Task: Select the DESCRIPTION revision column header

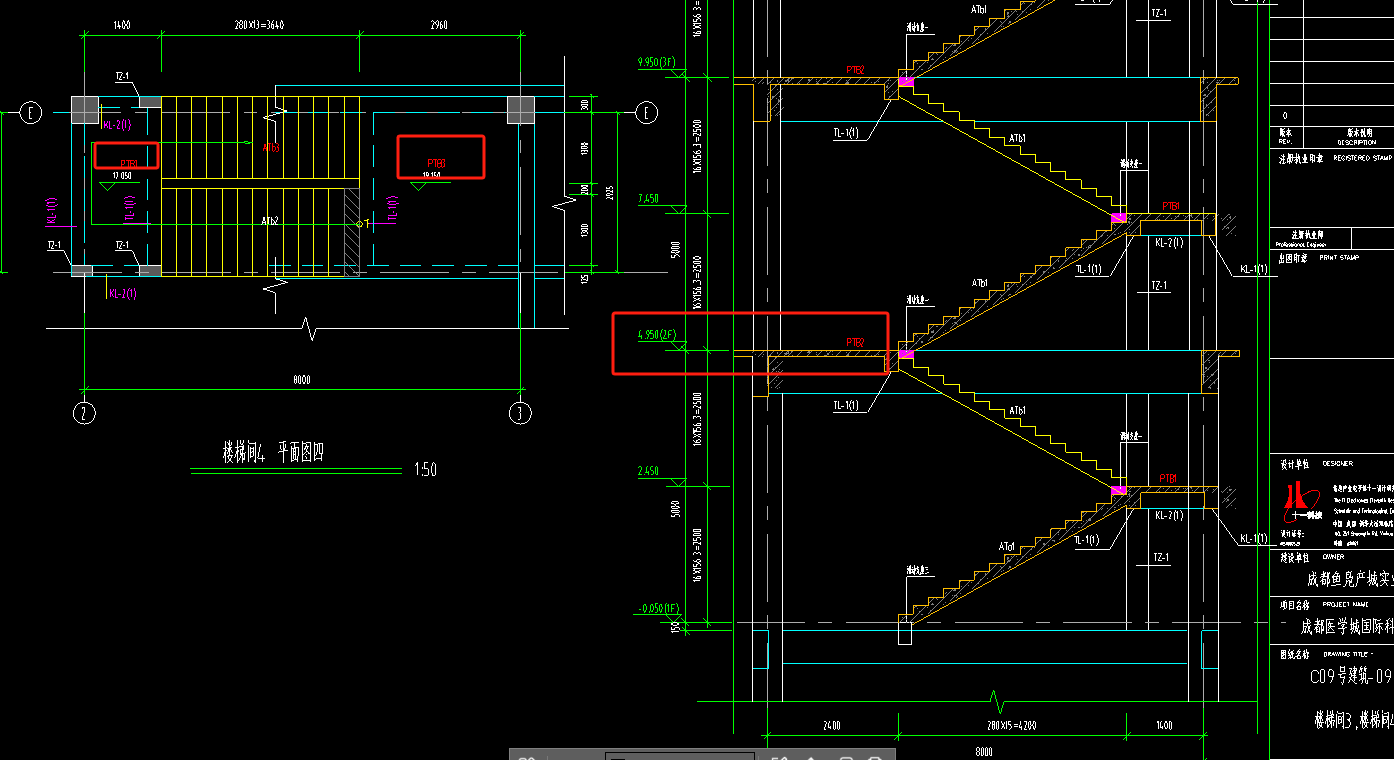Action: click(x=1356, y=142)
